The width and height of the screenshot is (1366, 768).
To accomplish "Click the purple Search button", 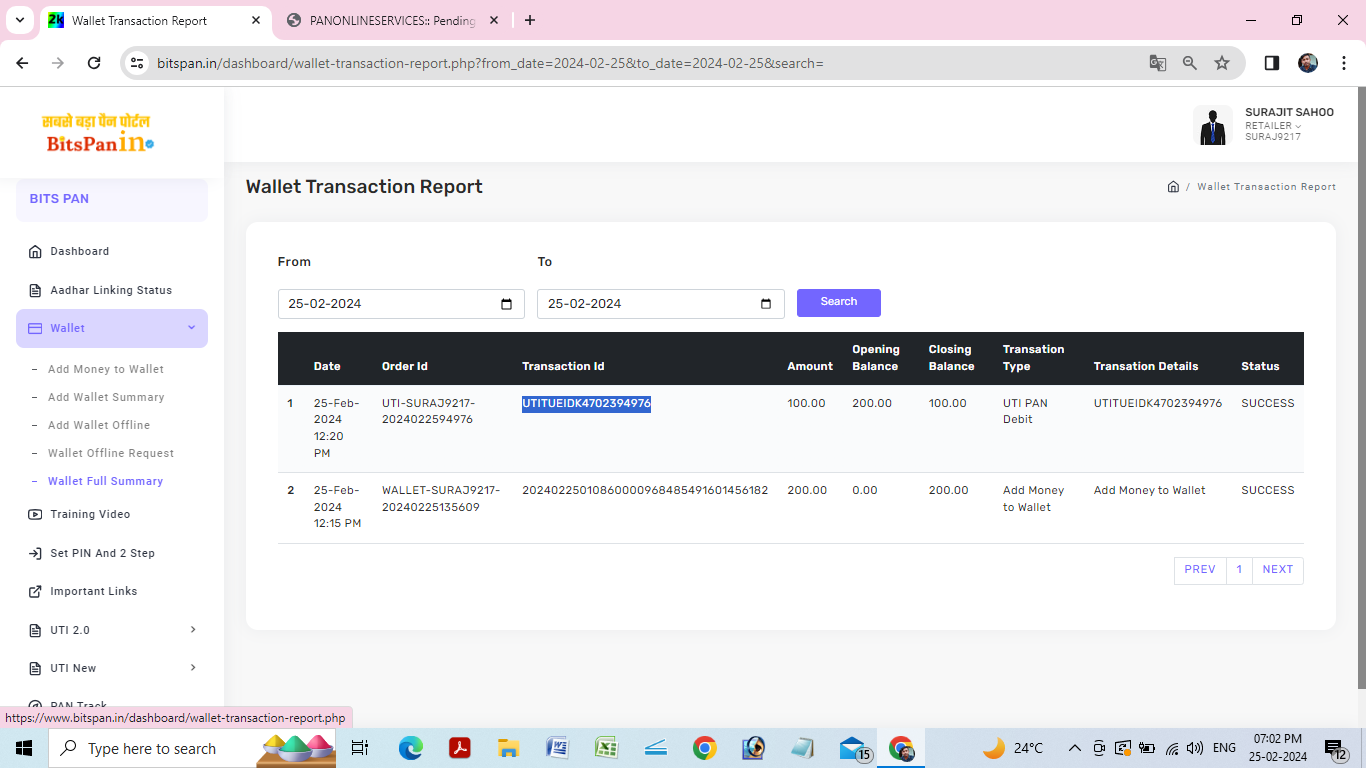I will coord(838,302).
